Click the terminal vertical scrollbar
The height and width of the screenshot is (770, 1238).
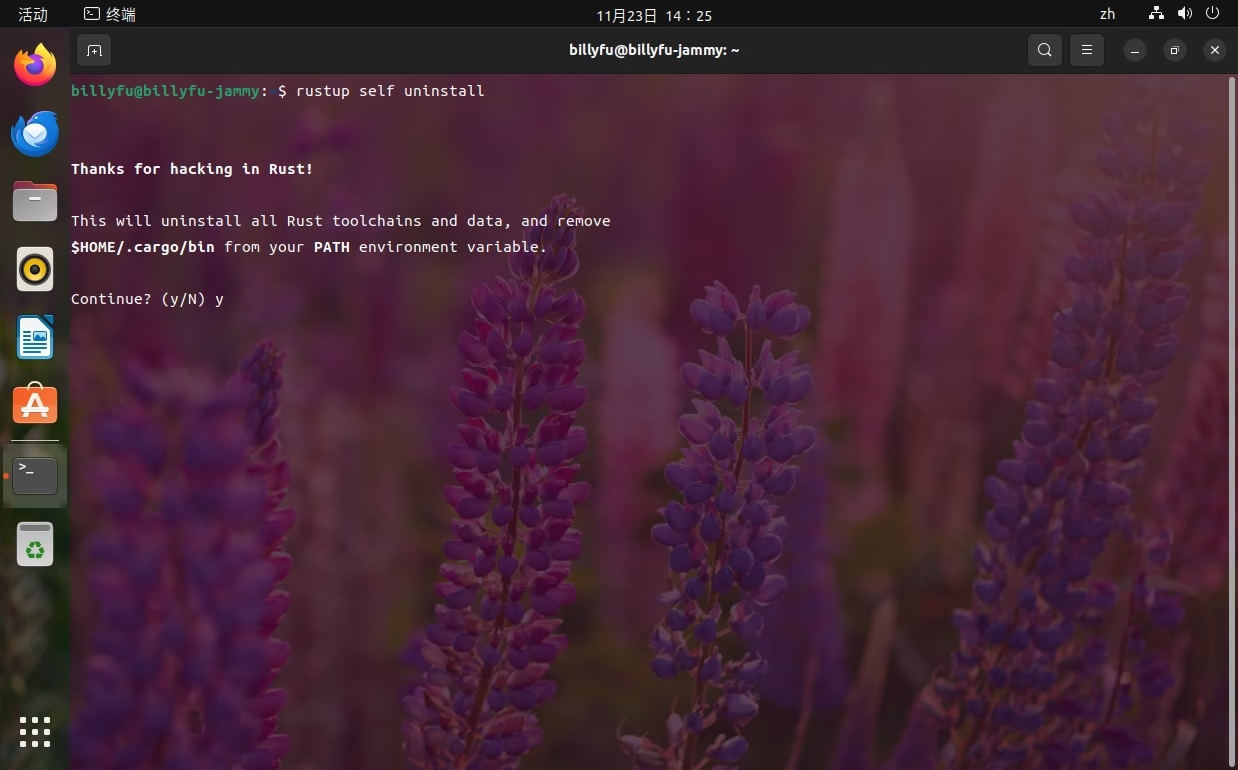click(1232, 420)
